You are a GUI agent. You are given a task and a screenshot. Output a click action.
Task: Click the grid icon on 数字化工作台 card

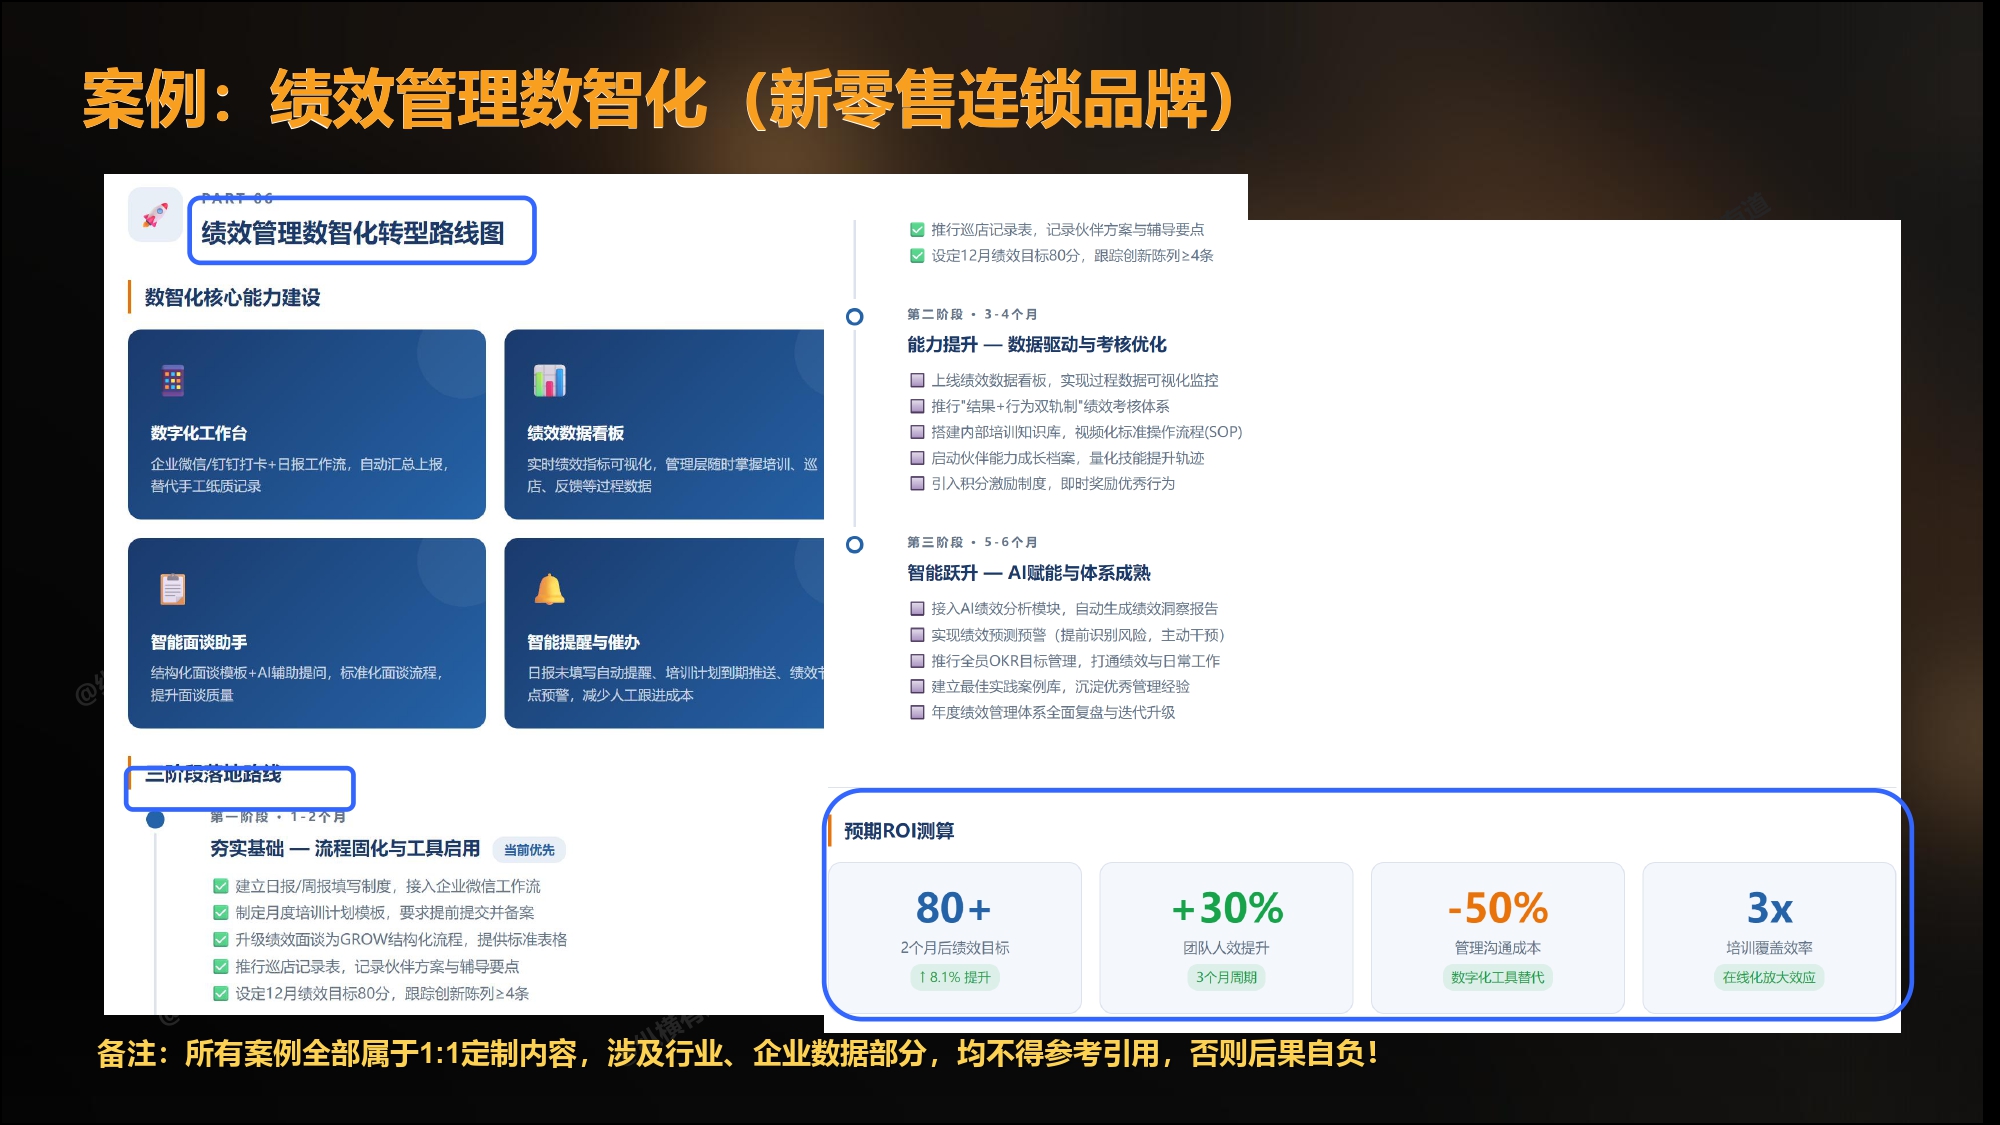[173, 381]
